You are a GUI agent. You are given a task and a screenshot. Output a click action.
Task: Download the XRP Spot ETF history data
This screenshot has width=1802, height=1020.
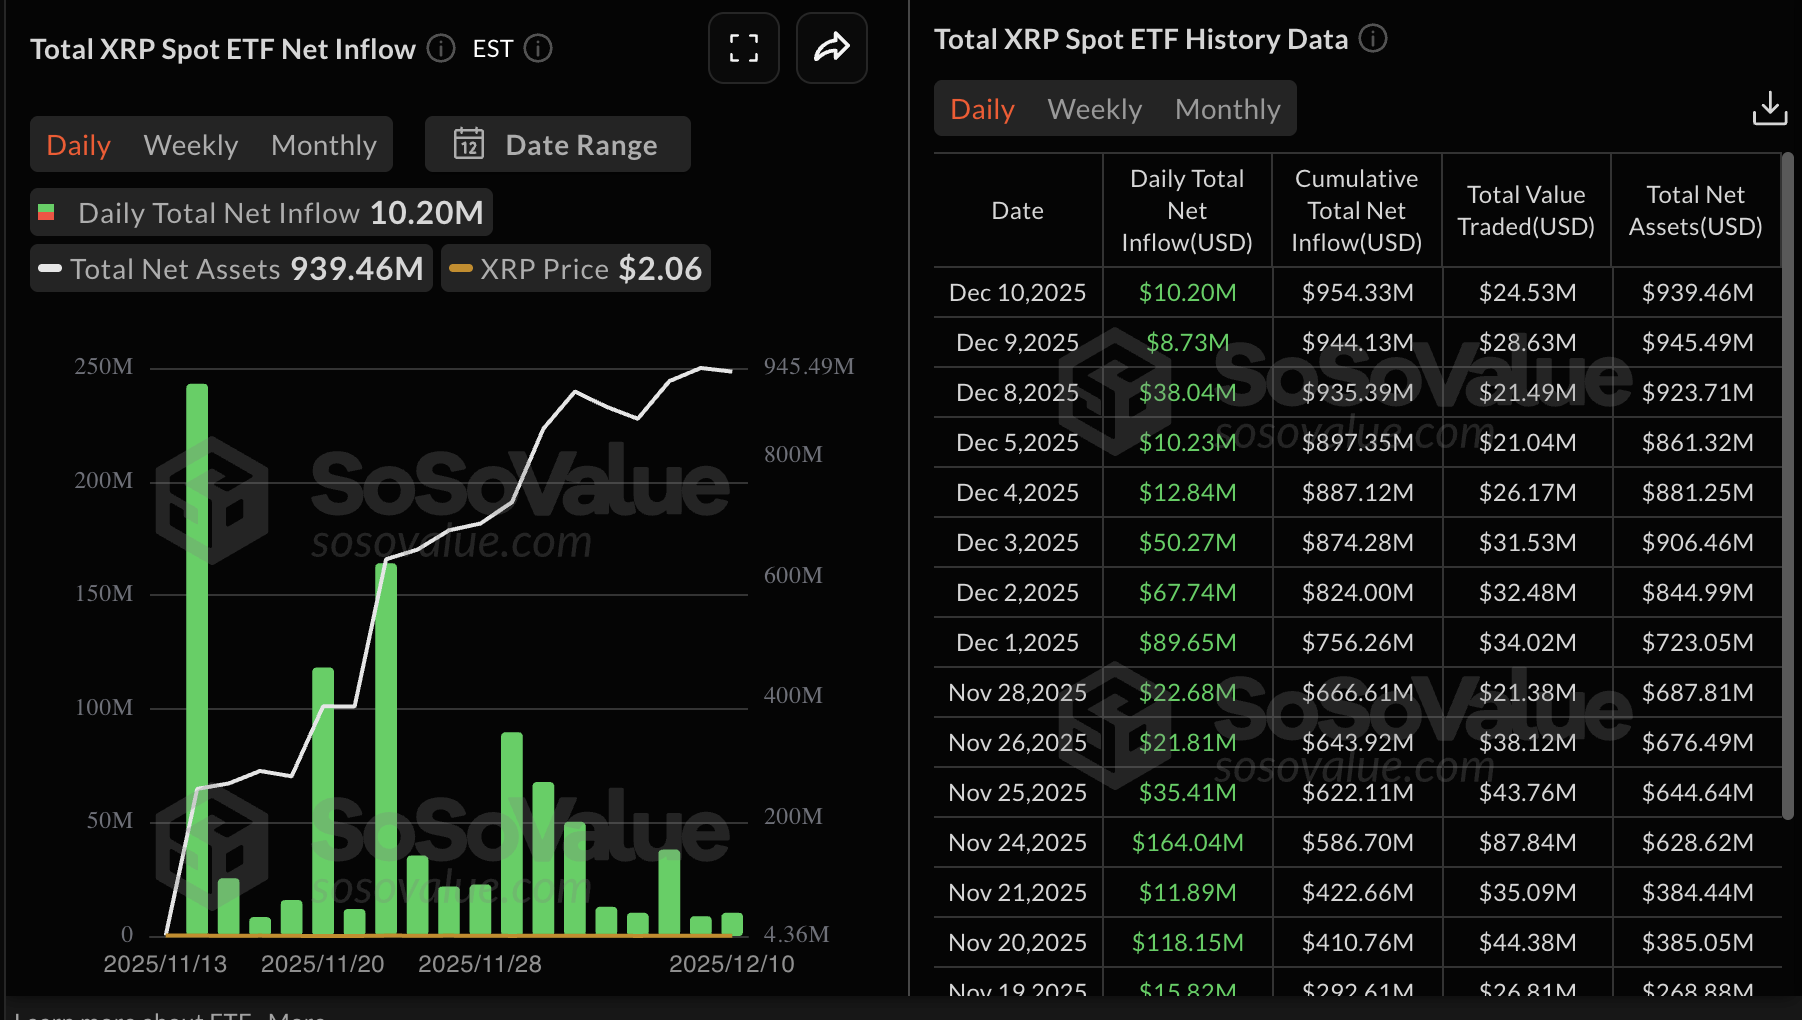[x=1770, y=108]
